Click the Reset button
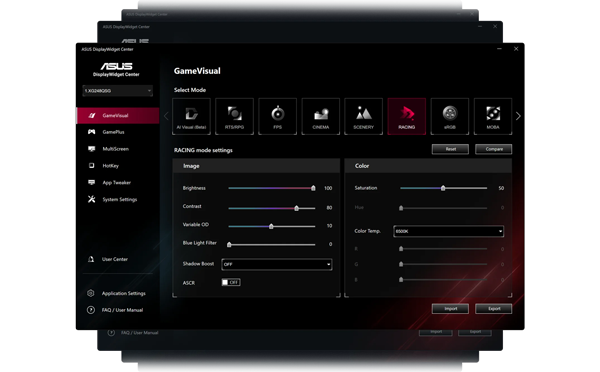 coord(450,149)
